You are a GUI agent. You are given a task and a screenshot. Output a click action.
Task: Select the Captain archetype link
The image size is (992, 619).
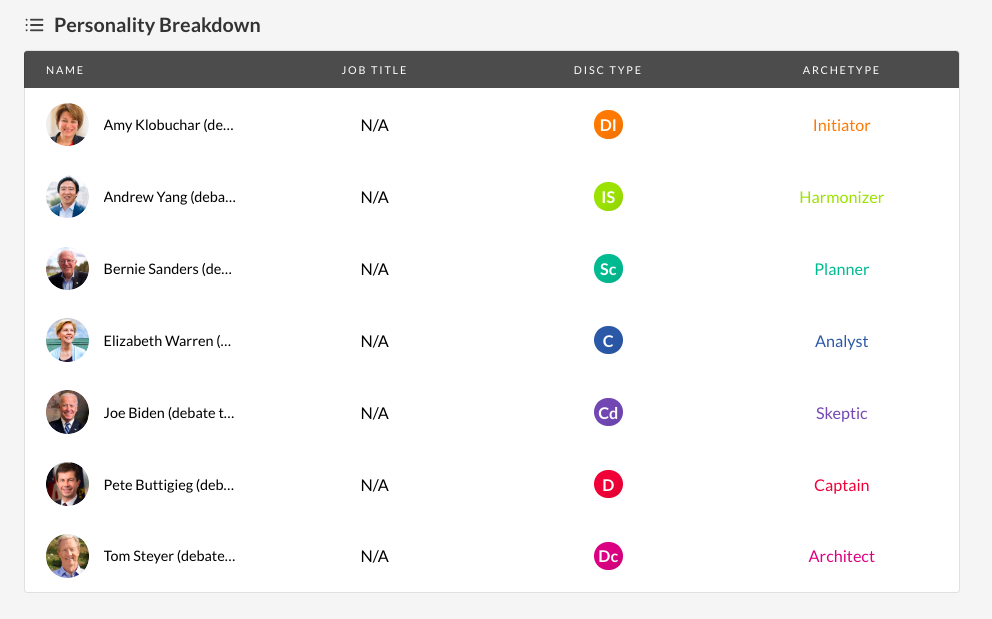[841, 485]
